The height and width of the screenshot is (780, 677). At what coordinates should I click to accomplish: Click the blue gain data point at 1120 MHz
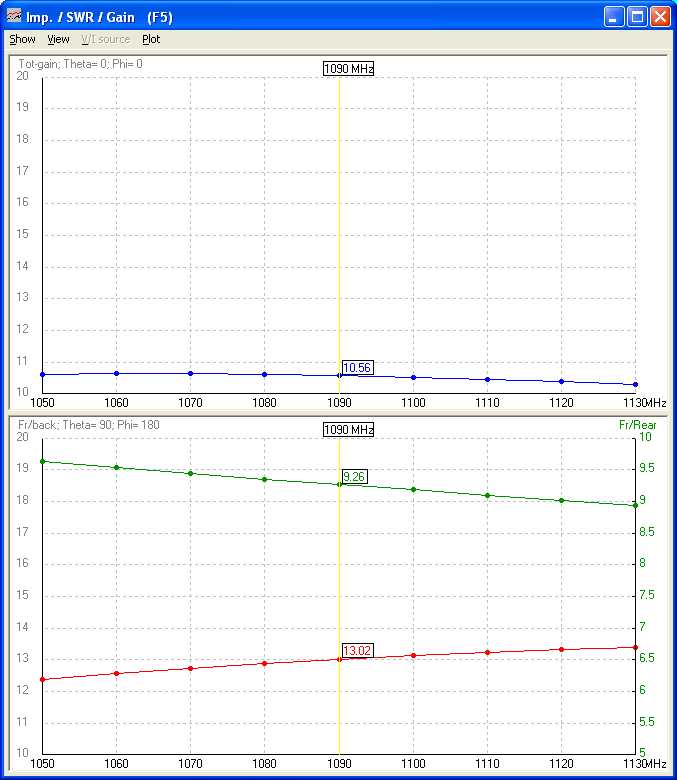[x=561, y=381]
